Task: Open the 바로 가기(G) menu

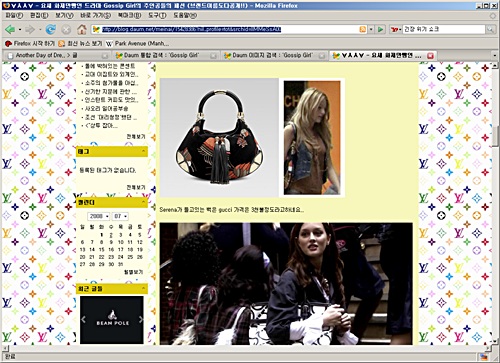Action: (x=95, y=15)
